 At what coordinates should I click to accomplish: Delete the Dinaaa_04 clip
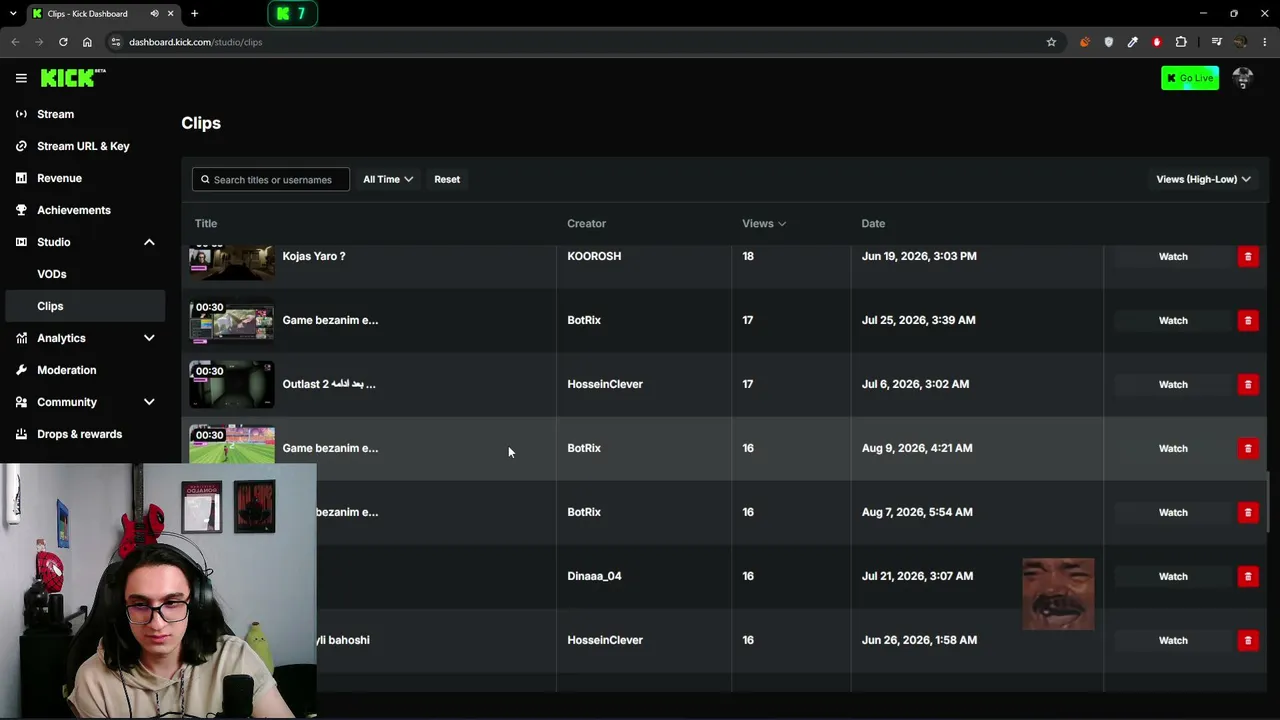pos(1247,577)
